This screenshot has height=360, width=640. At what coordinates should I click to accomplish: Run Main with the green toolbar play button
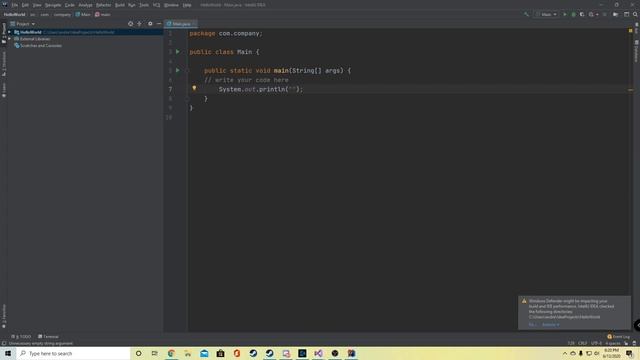point(565,14)
